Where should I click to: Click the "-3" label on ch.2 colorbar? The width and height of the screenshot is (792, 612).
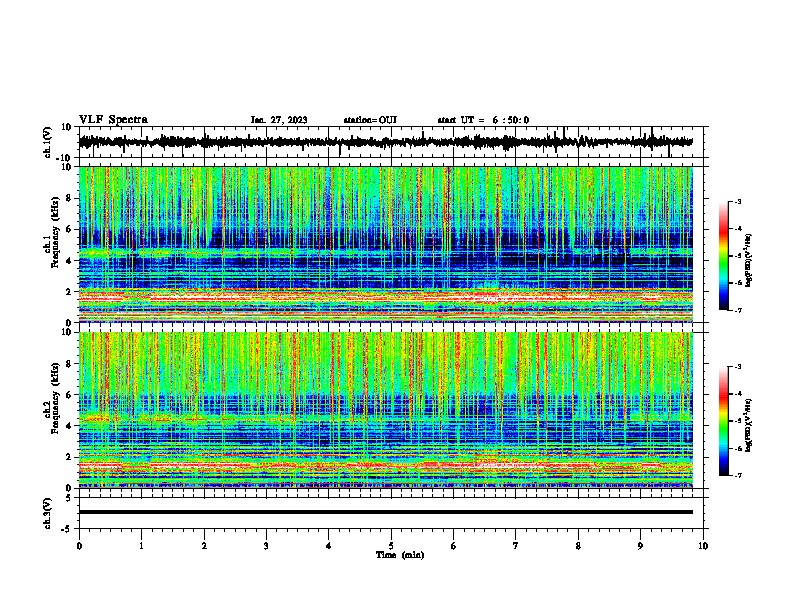(737, 367)
